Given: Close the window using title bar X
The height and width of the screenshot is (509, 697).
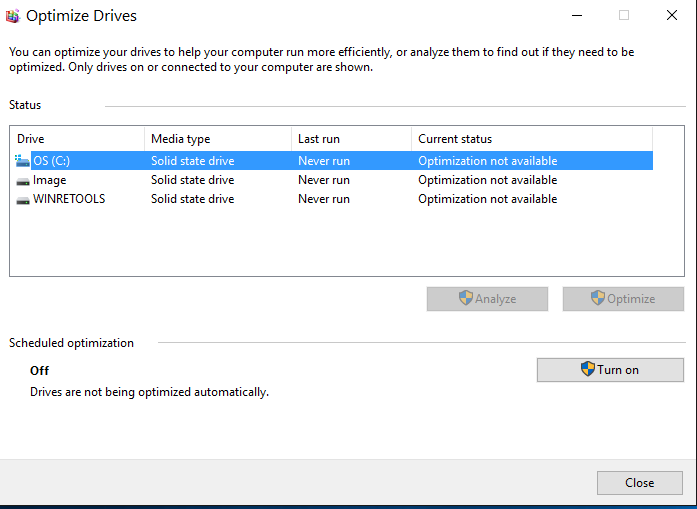Looking at the screenshot, I should point(669,15).
